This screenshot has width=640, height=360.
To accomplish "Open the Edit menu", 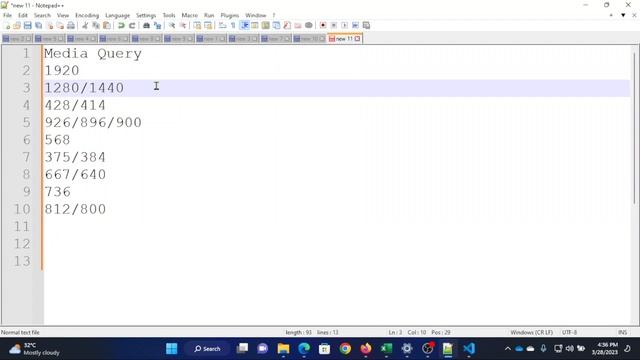I will tap(23, 16).
